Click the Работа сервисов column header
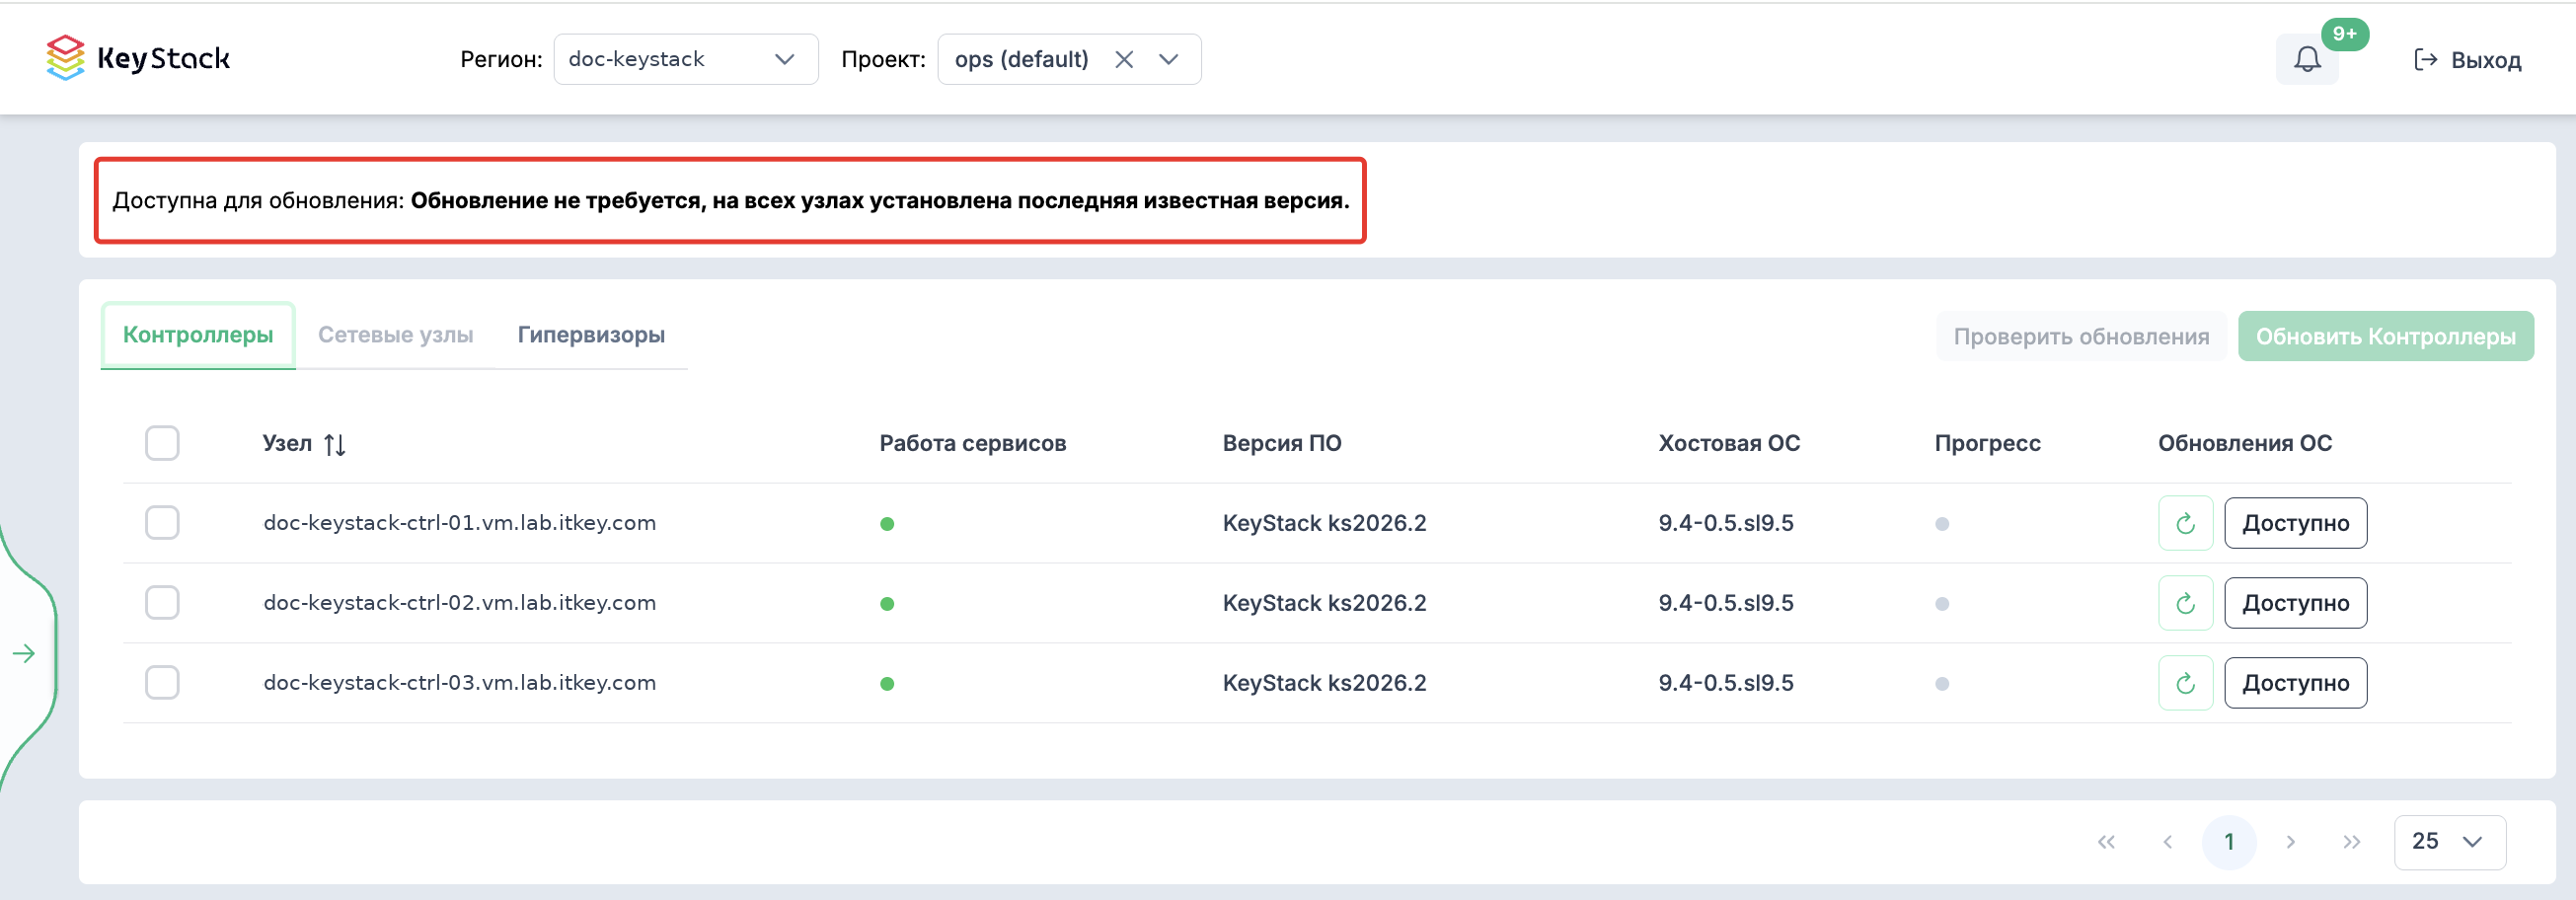The height and width of the screenshot is (900, 2576). tap(972, 443)
